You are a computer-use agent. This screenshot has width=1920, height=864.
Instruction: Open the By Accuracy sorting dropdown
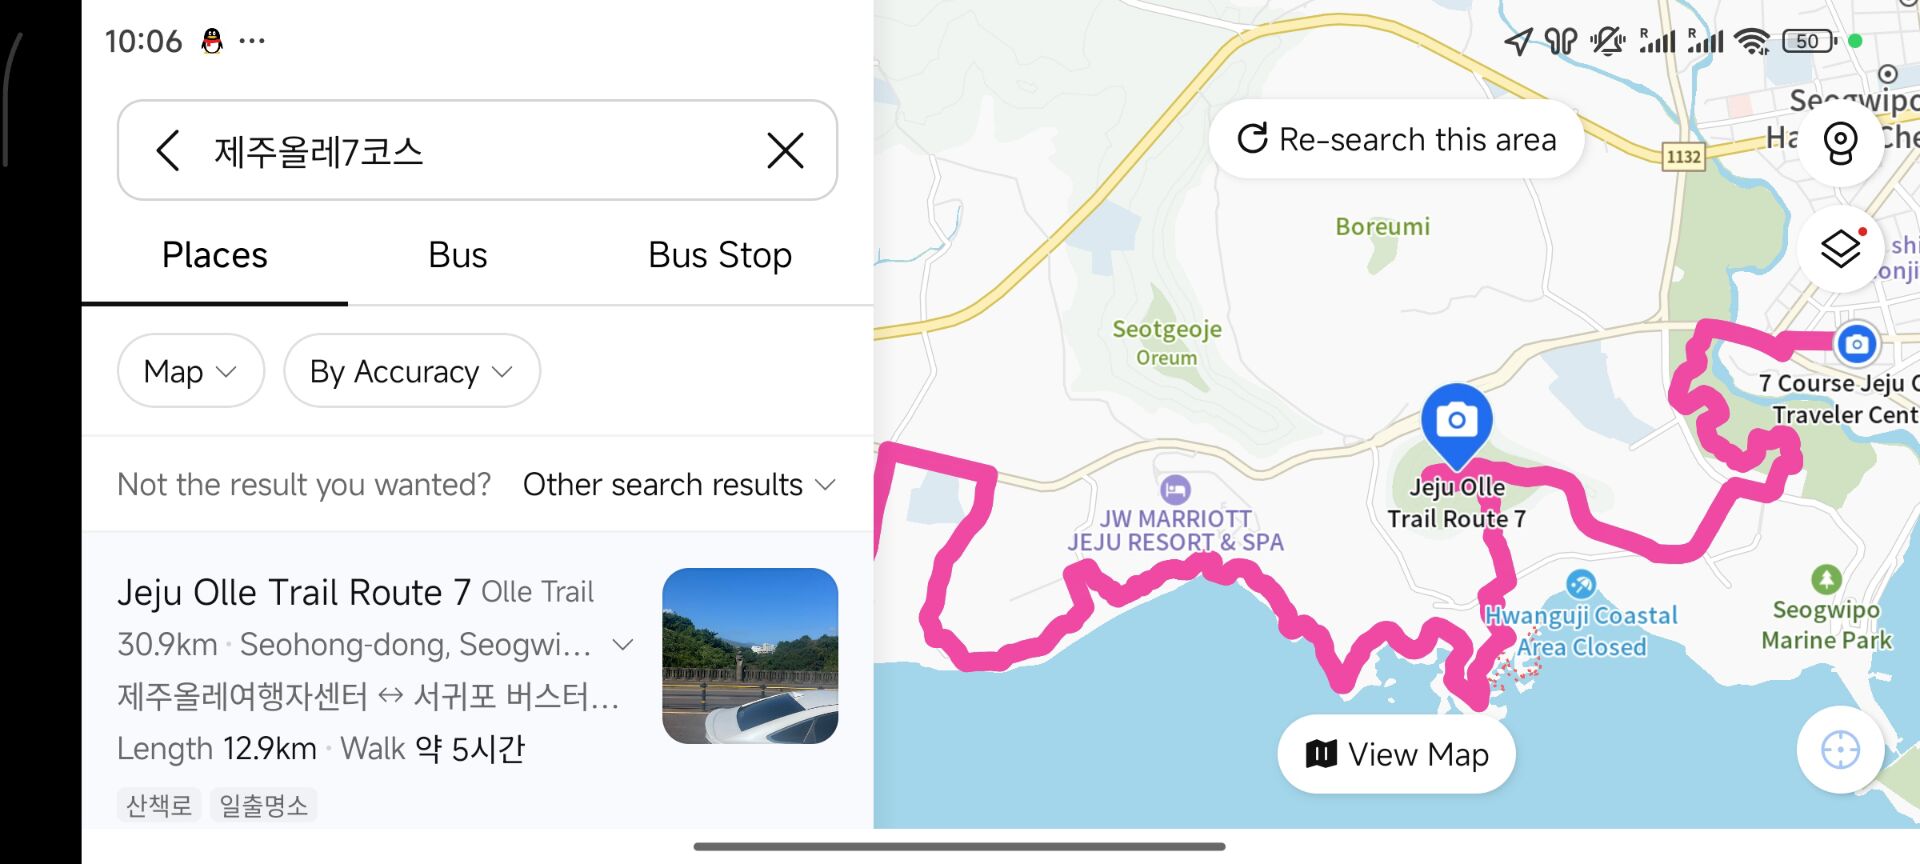point(411,371)
